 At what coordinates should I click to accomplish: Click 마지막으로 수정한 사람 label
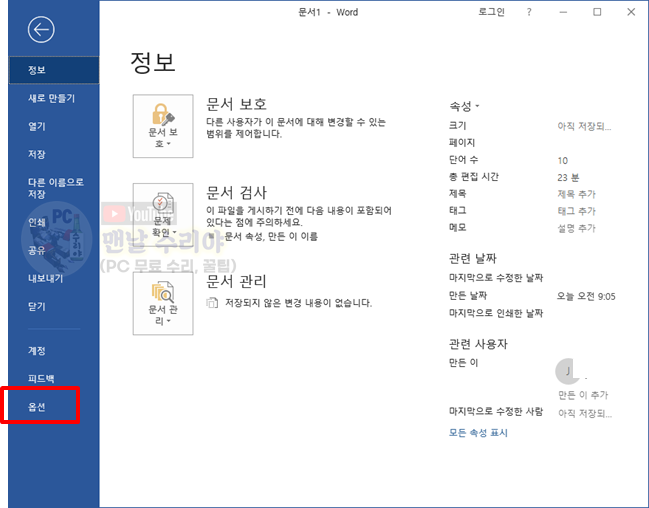coord(496,412)
